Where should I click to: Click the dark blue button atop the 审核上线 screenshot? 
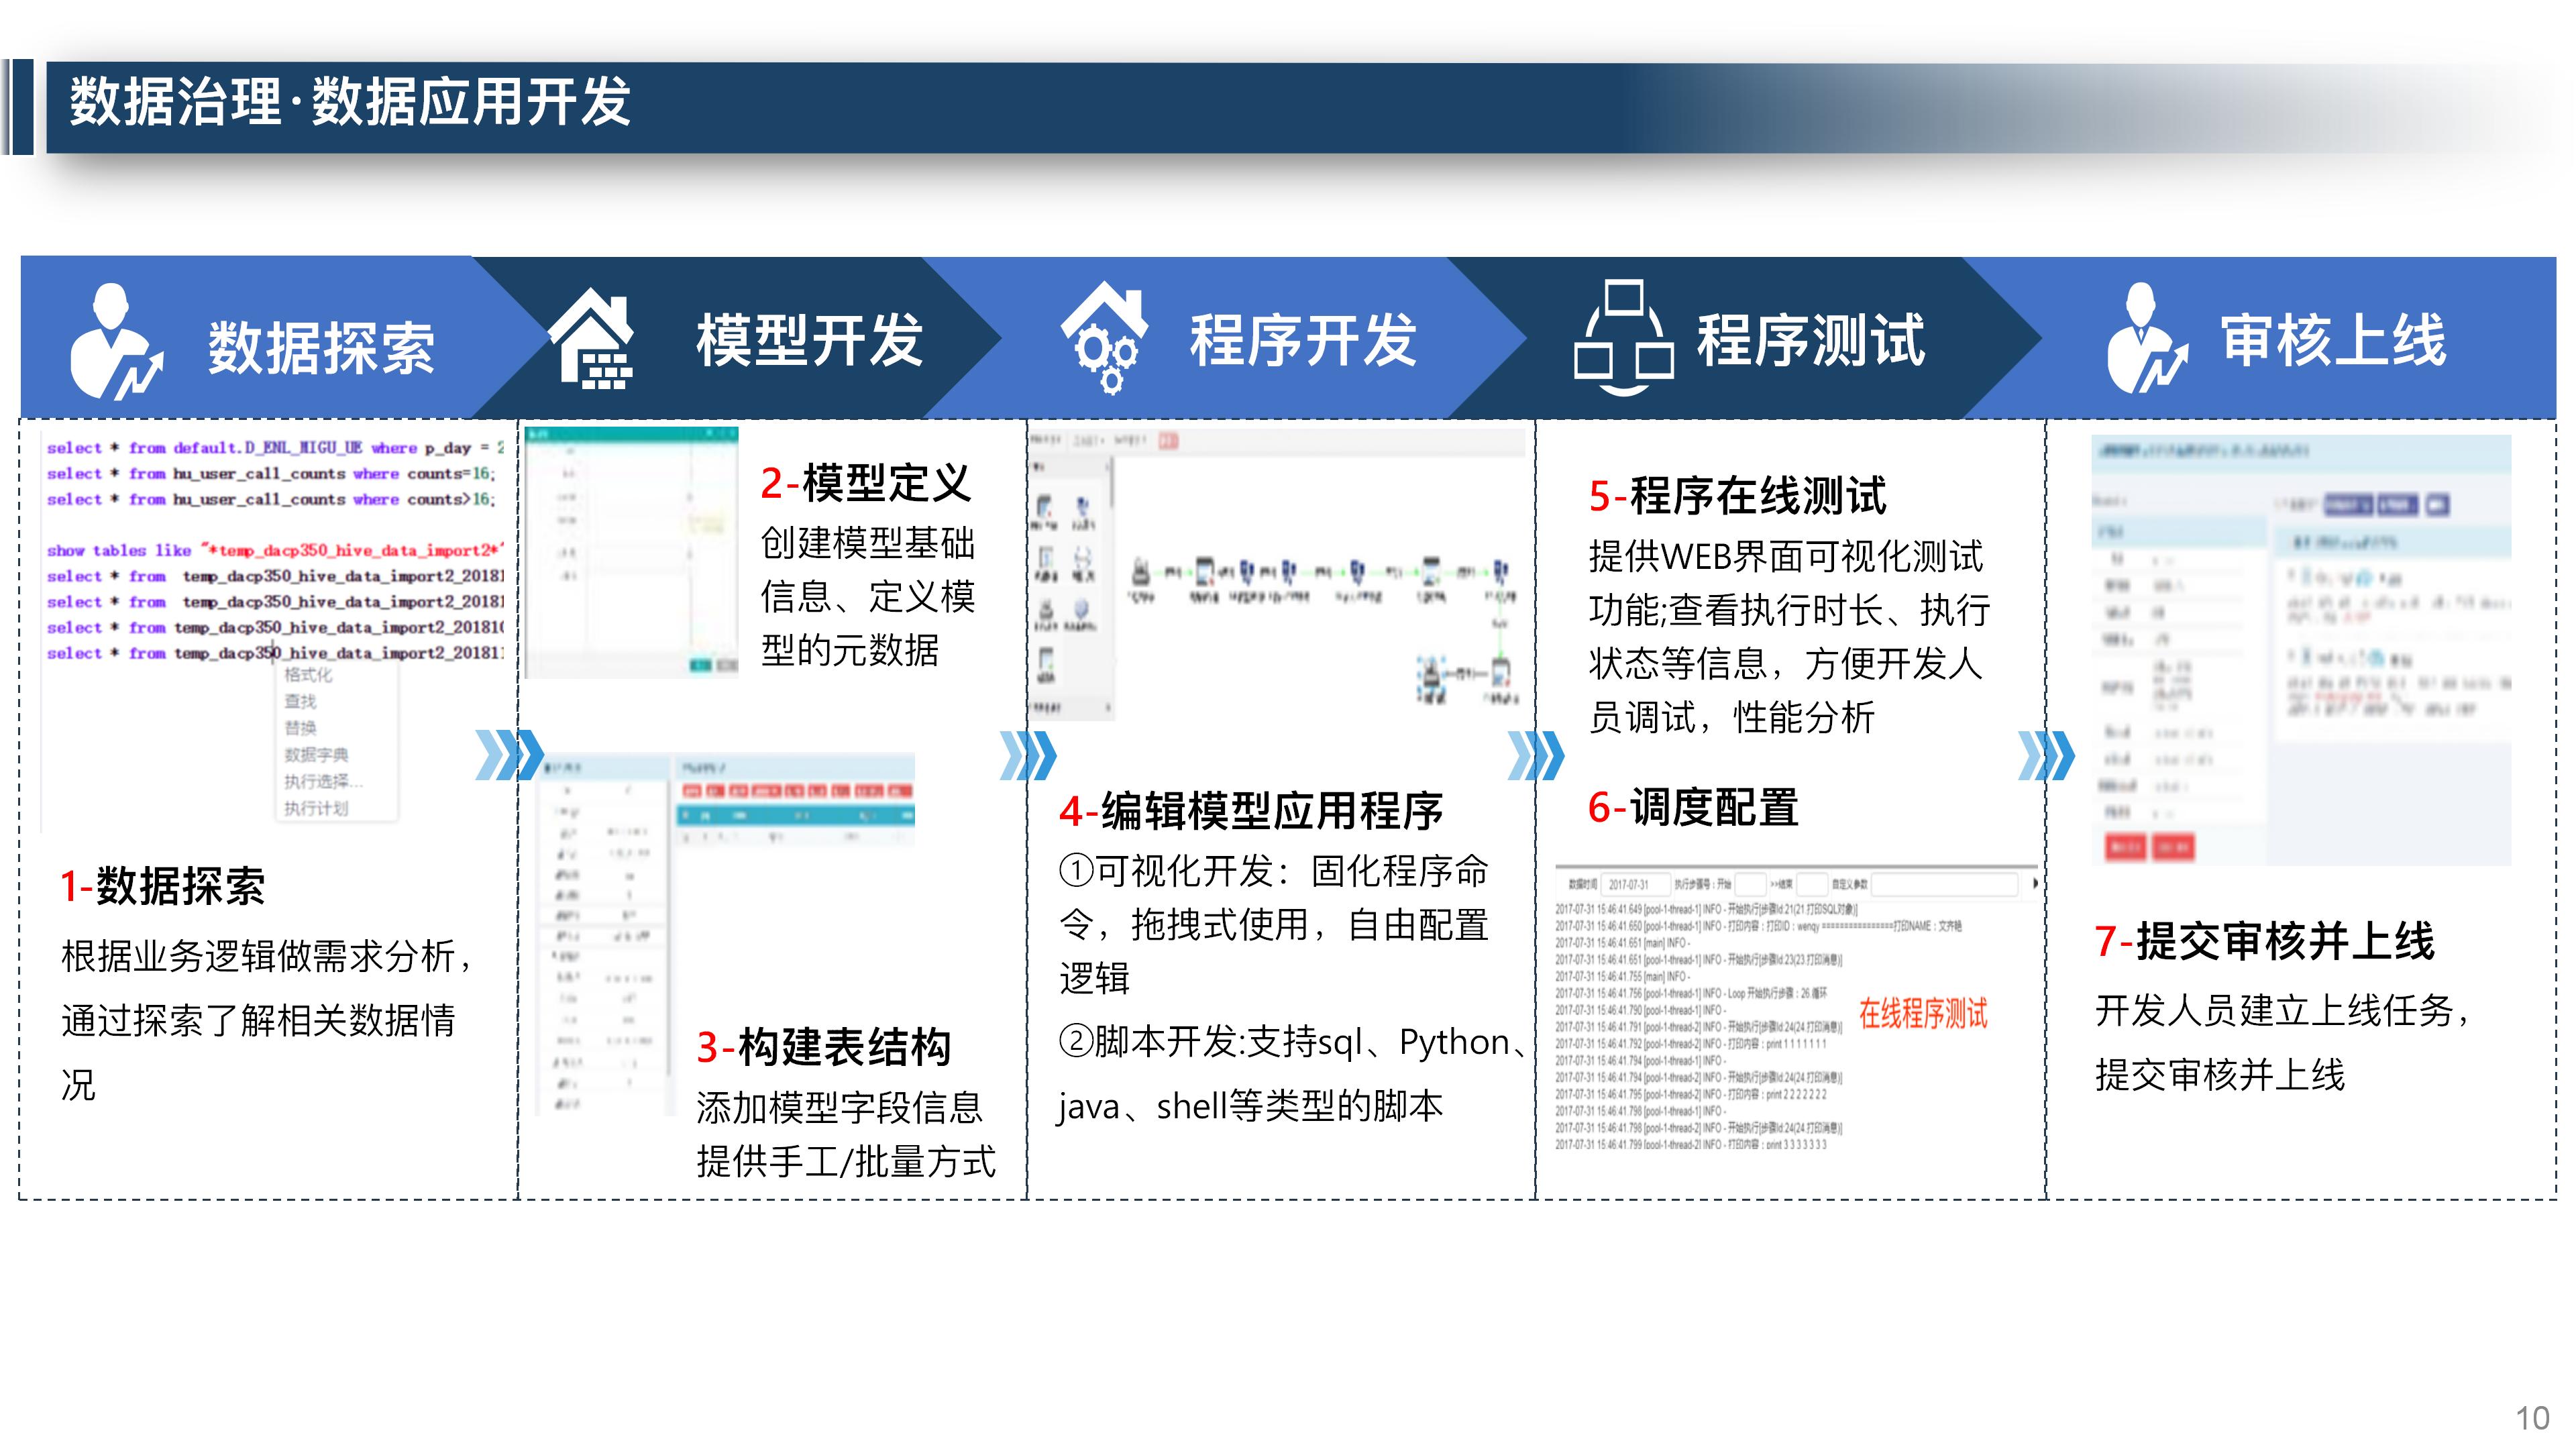(2350, 504)
